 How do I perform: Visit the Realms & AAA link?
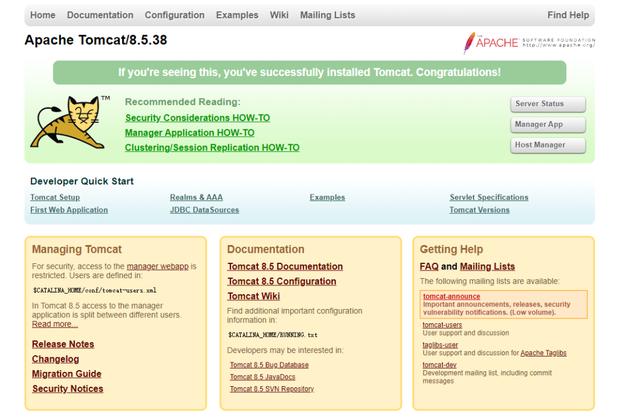pos(196,197)
